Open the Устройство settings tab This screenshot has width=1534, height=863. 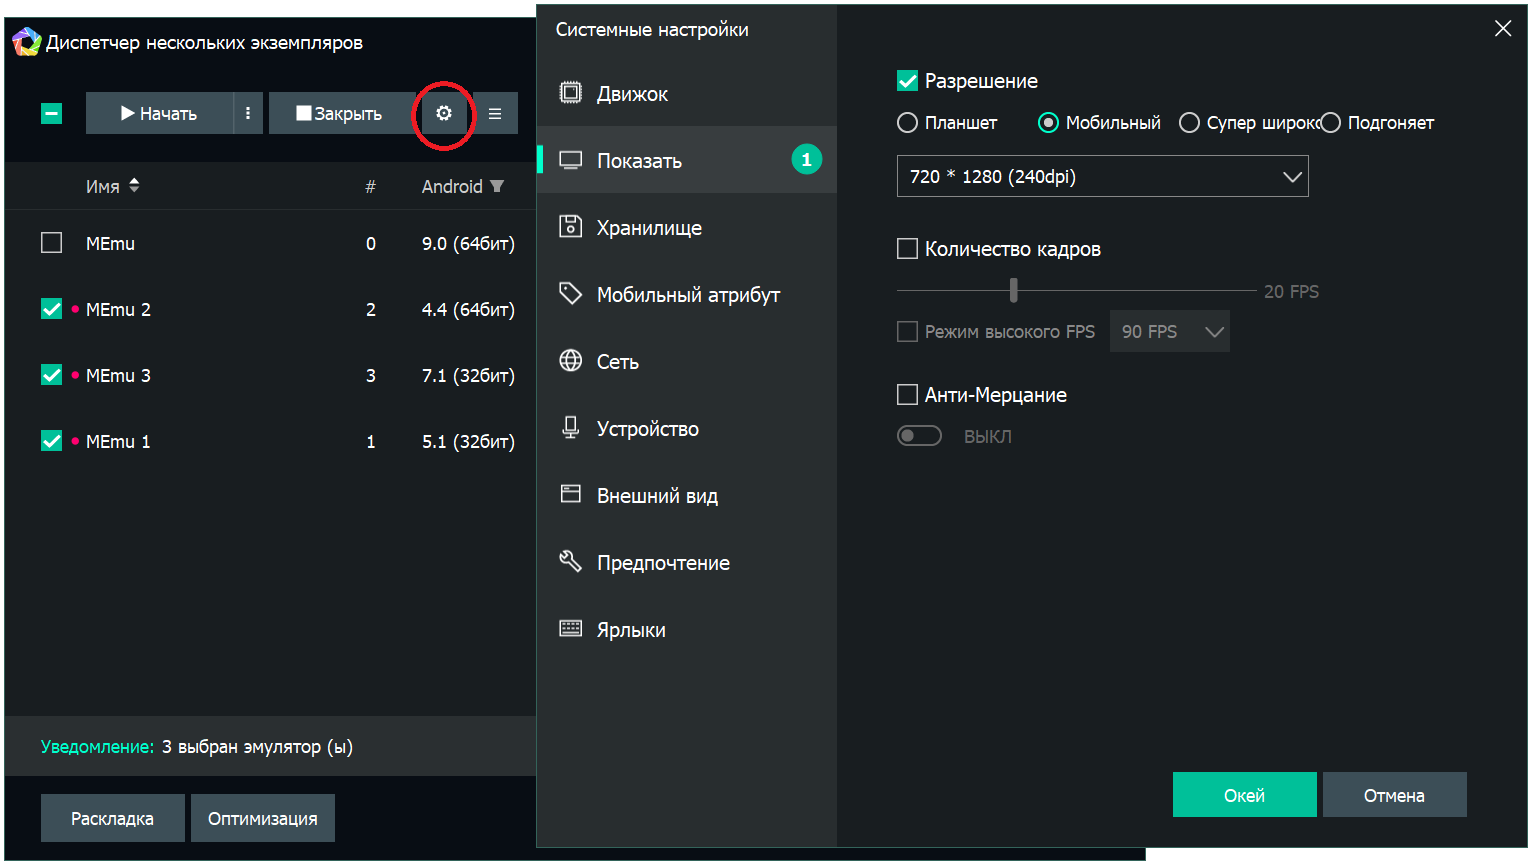click(687, 428)
